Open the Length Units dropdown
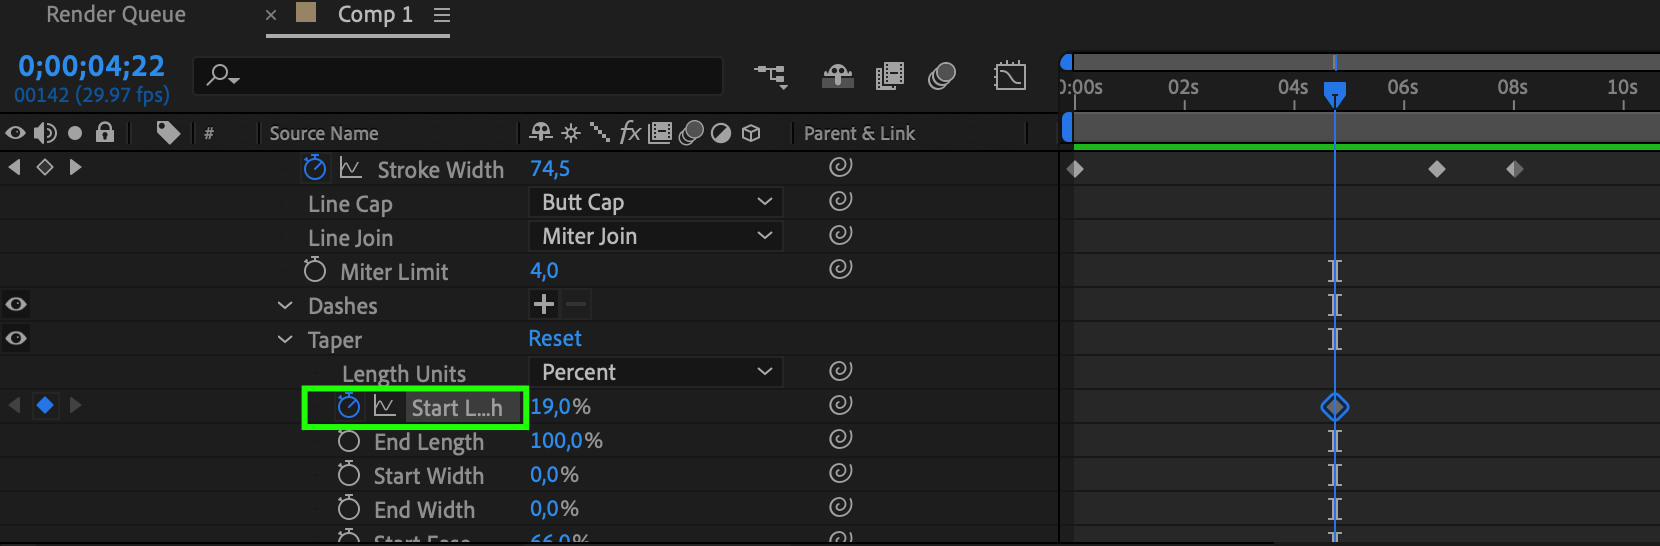 (x=655, y=372)
